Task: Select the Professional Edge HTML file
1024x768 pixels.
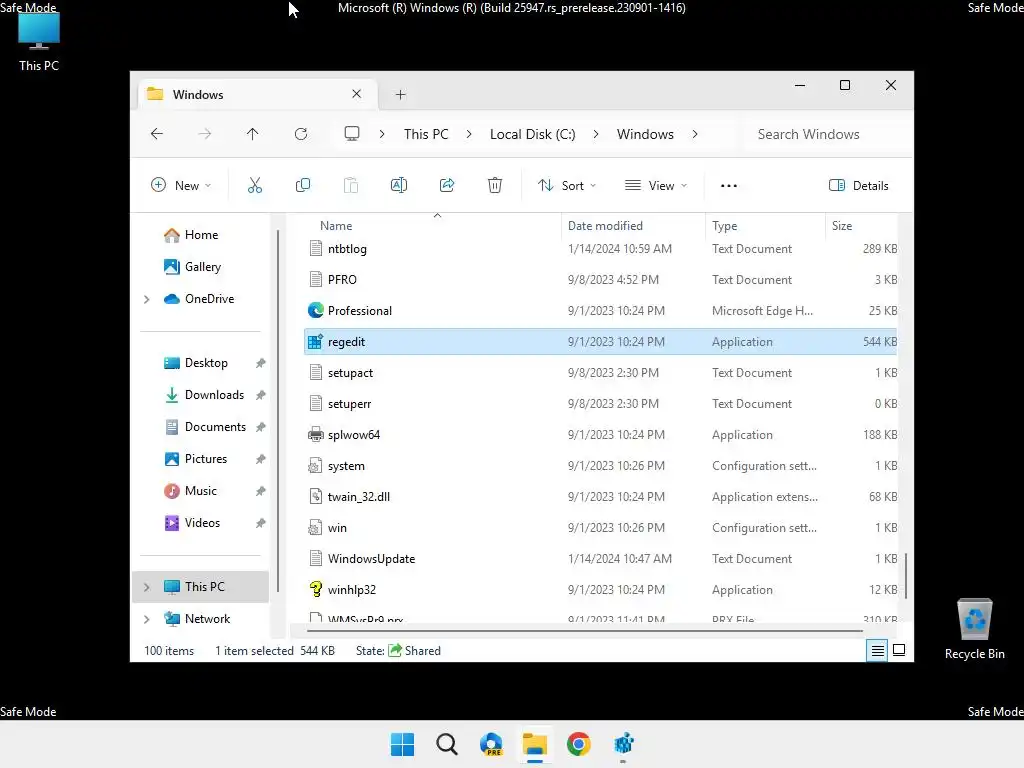Action: [600, 311]
